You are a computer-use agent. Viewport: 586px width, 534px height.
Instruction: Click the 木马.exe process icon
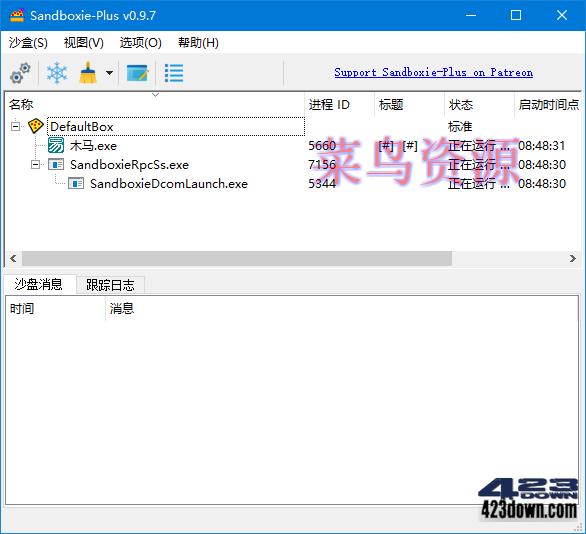[56, 145]
